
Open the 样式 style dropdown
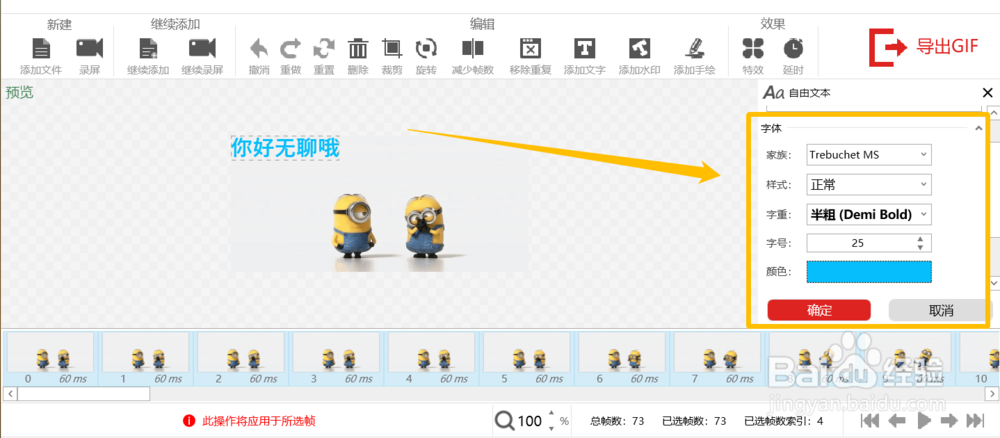tap(869, 185)
